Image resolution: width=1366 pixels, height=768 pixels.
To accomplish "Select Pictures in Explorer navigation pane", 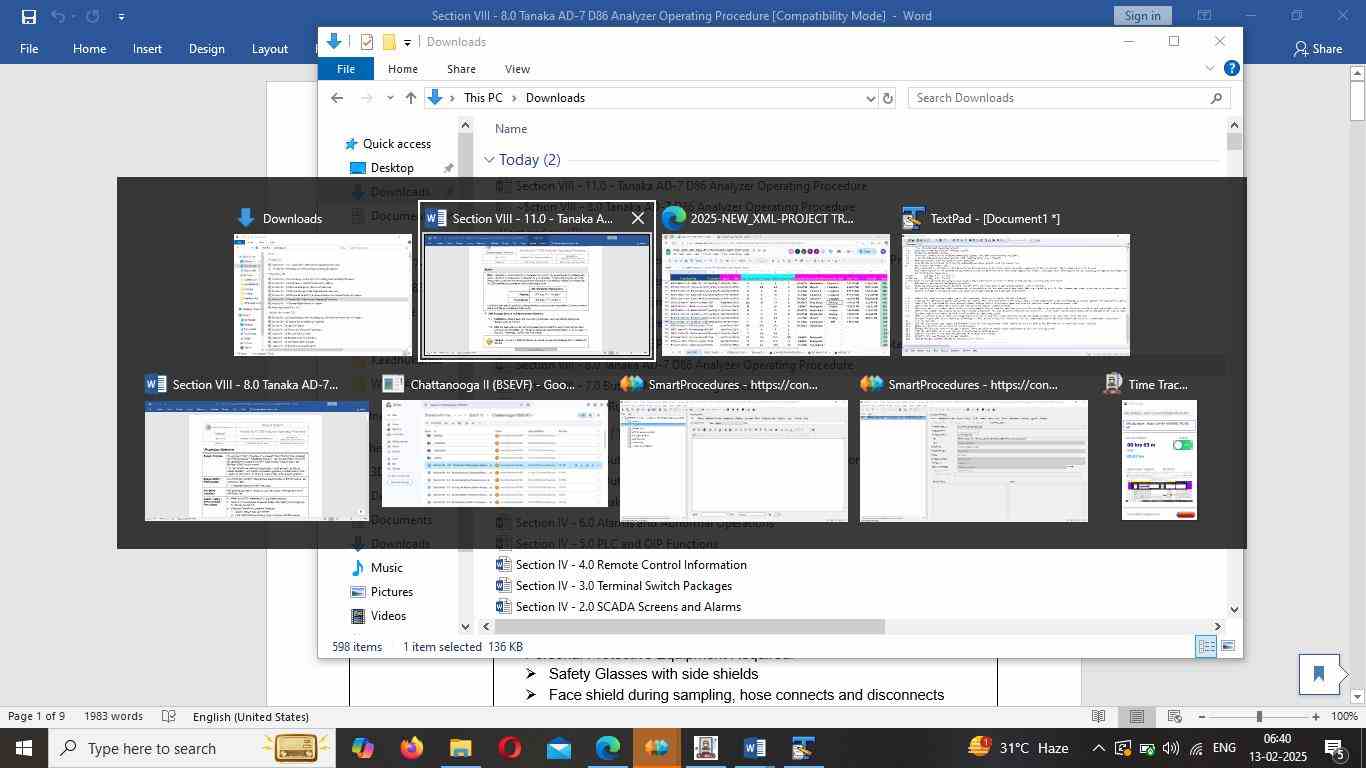I will (x=391, y=592).
